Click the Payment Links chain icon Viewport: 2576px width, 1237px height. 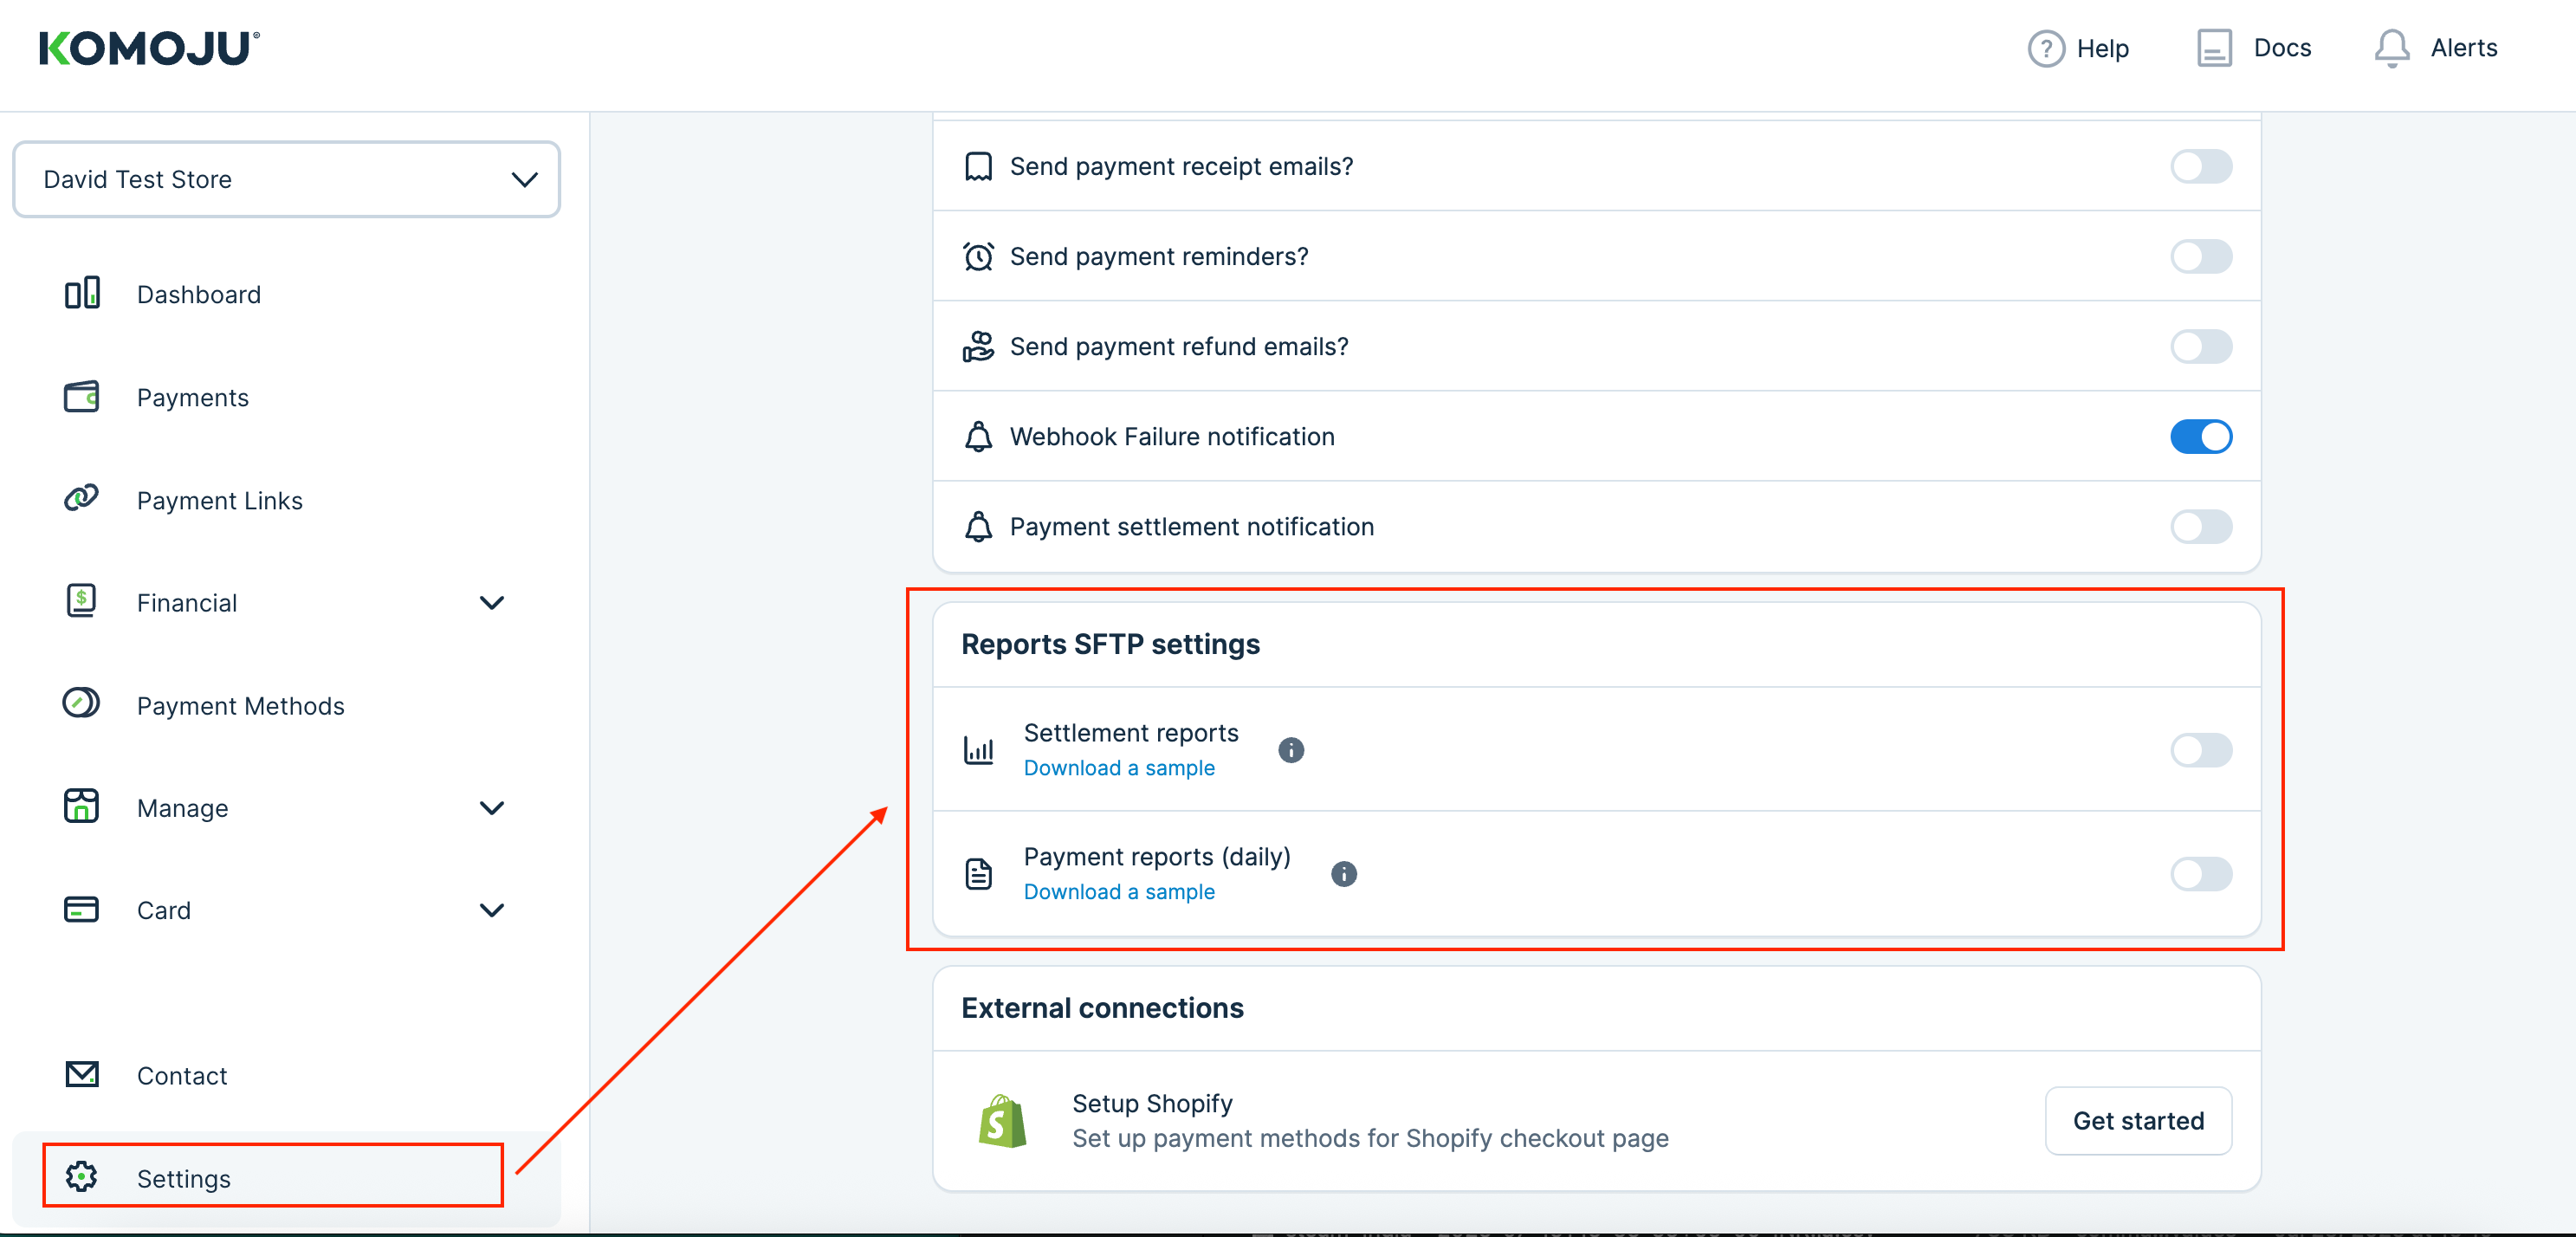[x=81, y=499]
